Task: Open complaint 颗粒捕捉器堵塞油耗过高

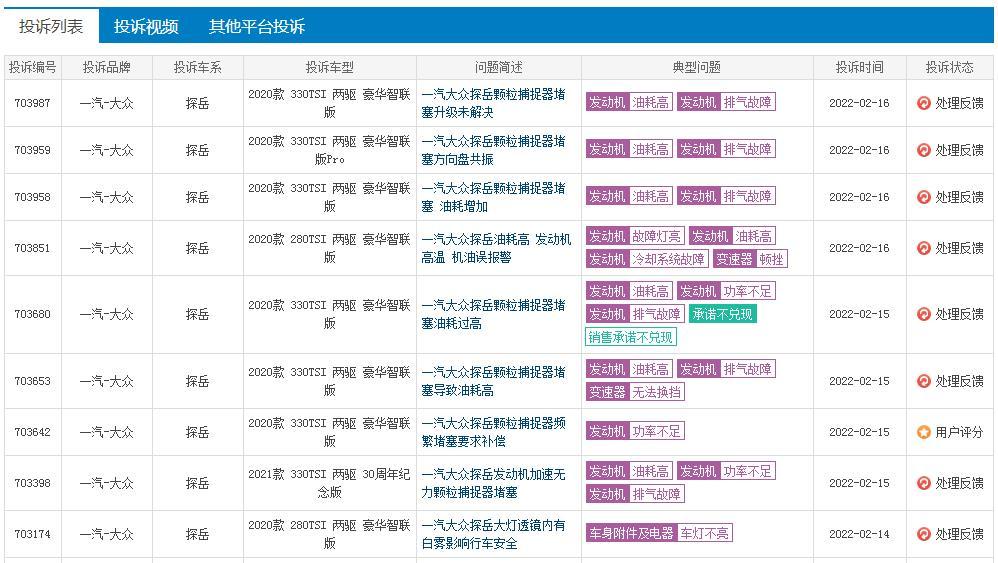Action: coord(493,314)
